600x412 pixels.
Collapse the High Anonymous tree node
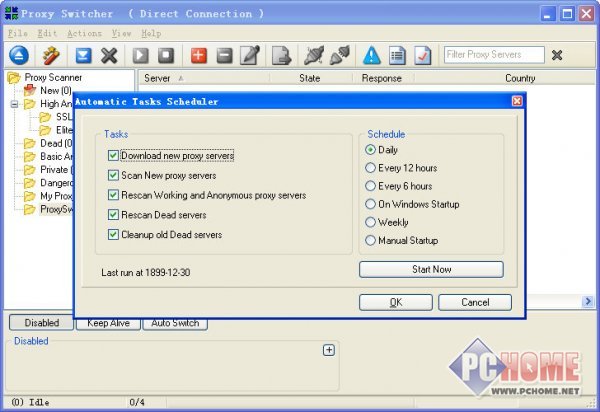(x=14, y=104)
